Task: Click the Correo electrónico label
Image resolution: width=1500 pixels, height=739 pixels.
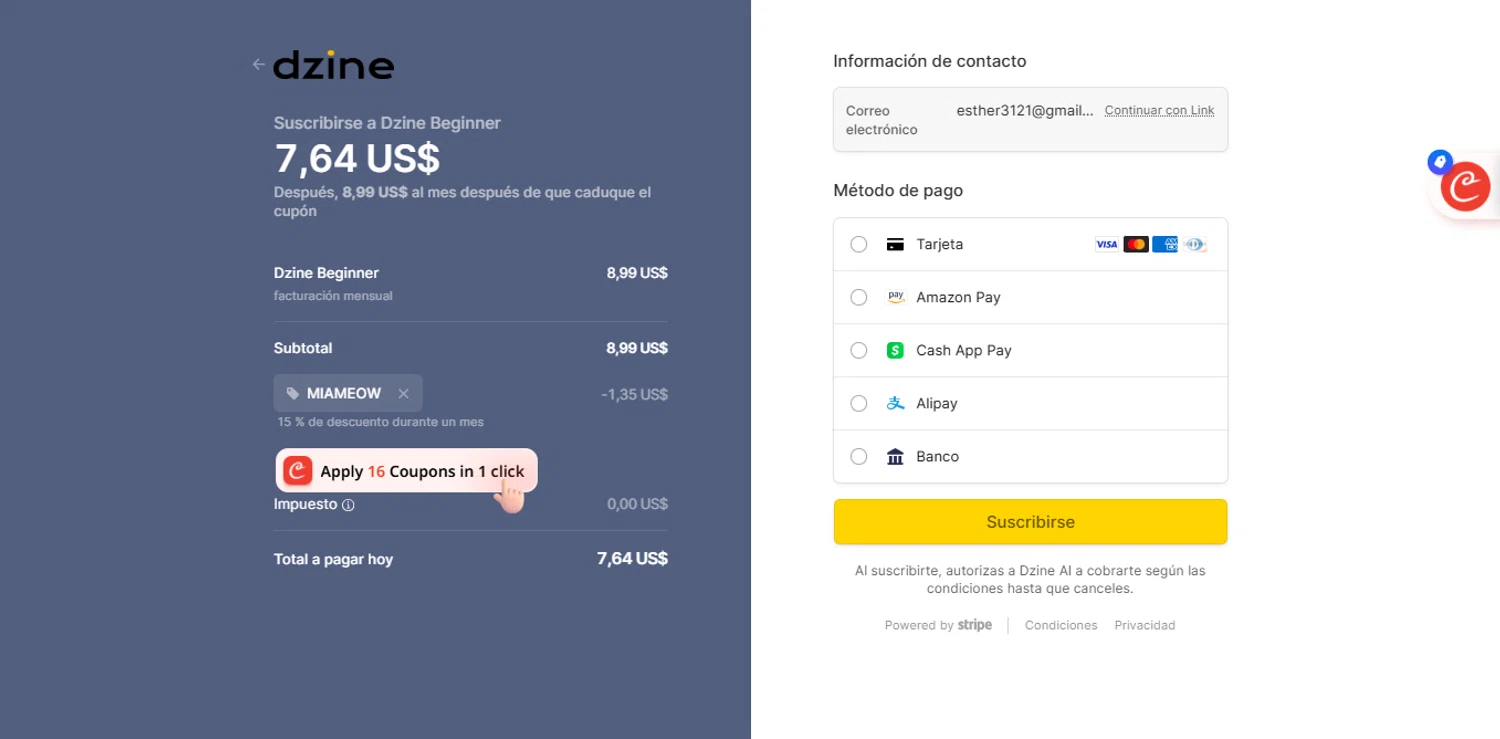Action: click(x=882, y=120)
